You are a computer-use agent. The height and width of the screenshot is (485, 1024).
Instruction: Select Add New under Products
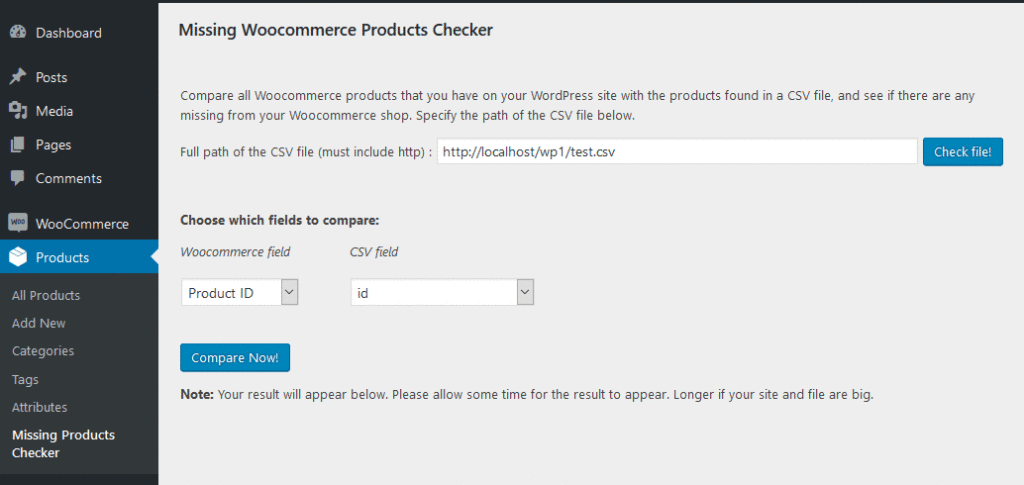39,323
